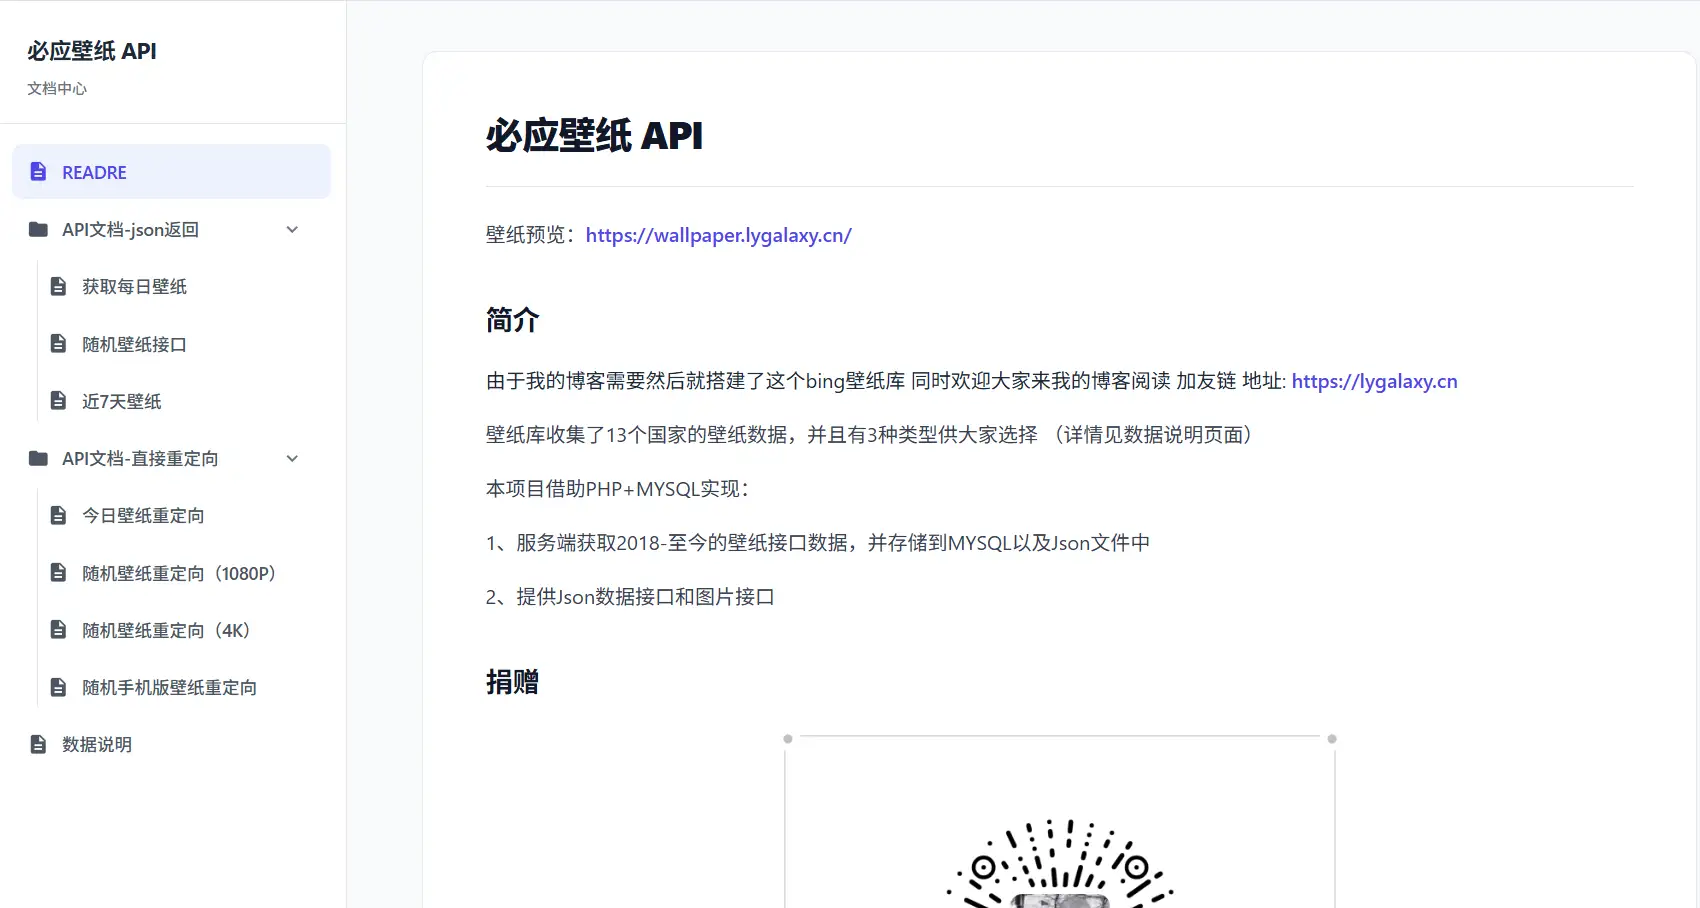Click the file icon beside 近7天壁纸

click(58, 401)
